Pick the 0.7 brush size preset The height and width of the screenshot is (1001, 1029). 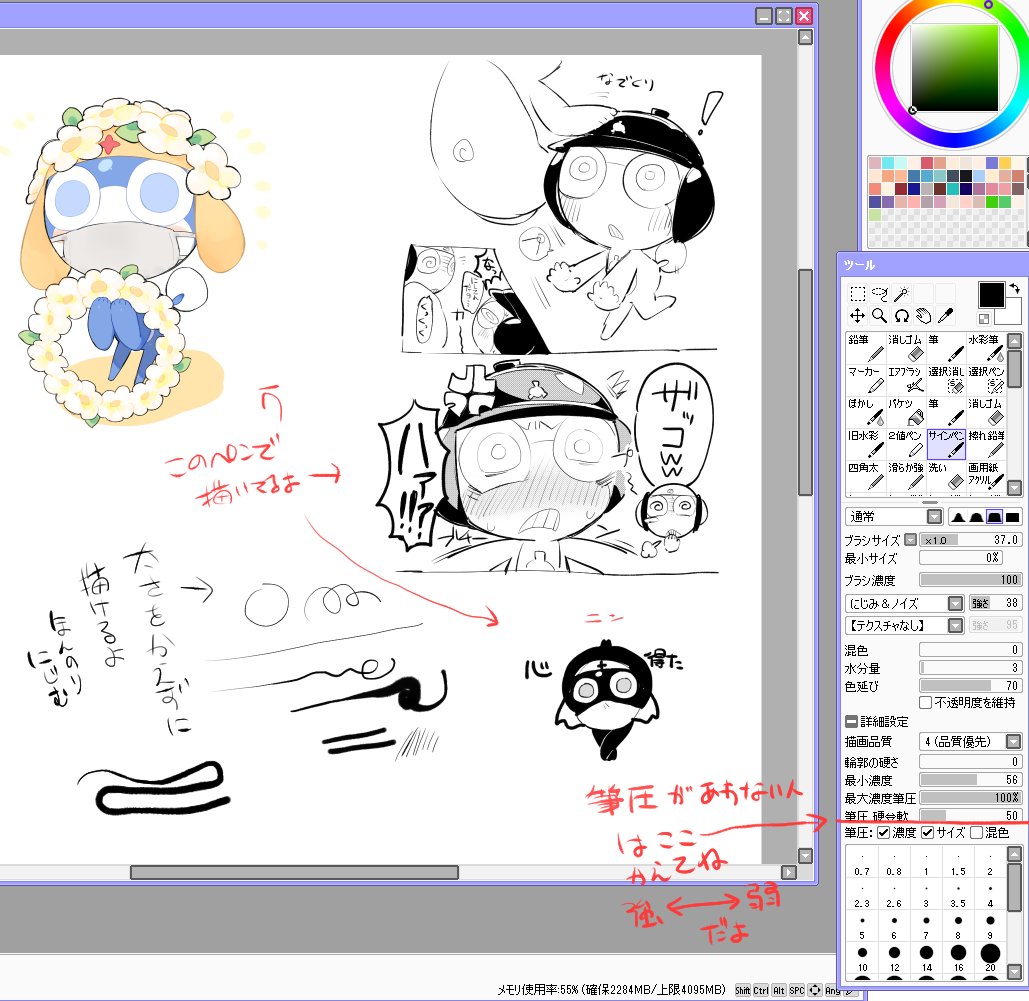(x=862, y=864)
